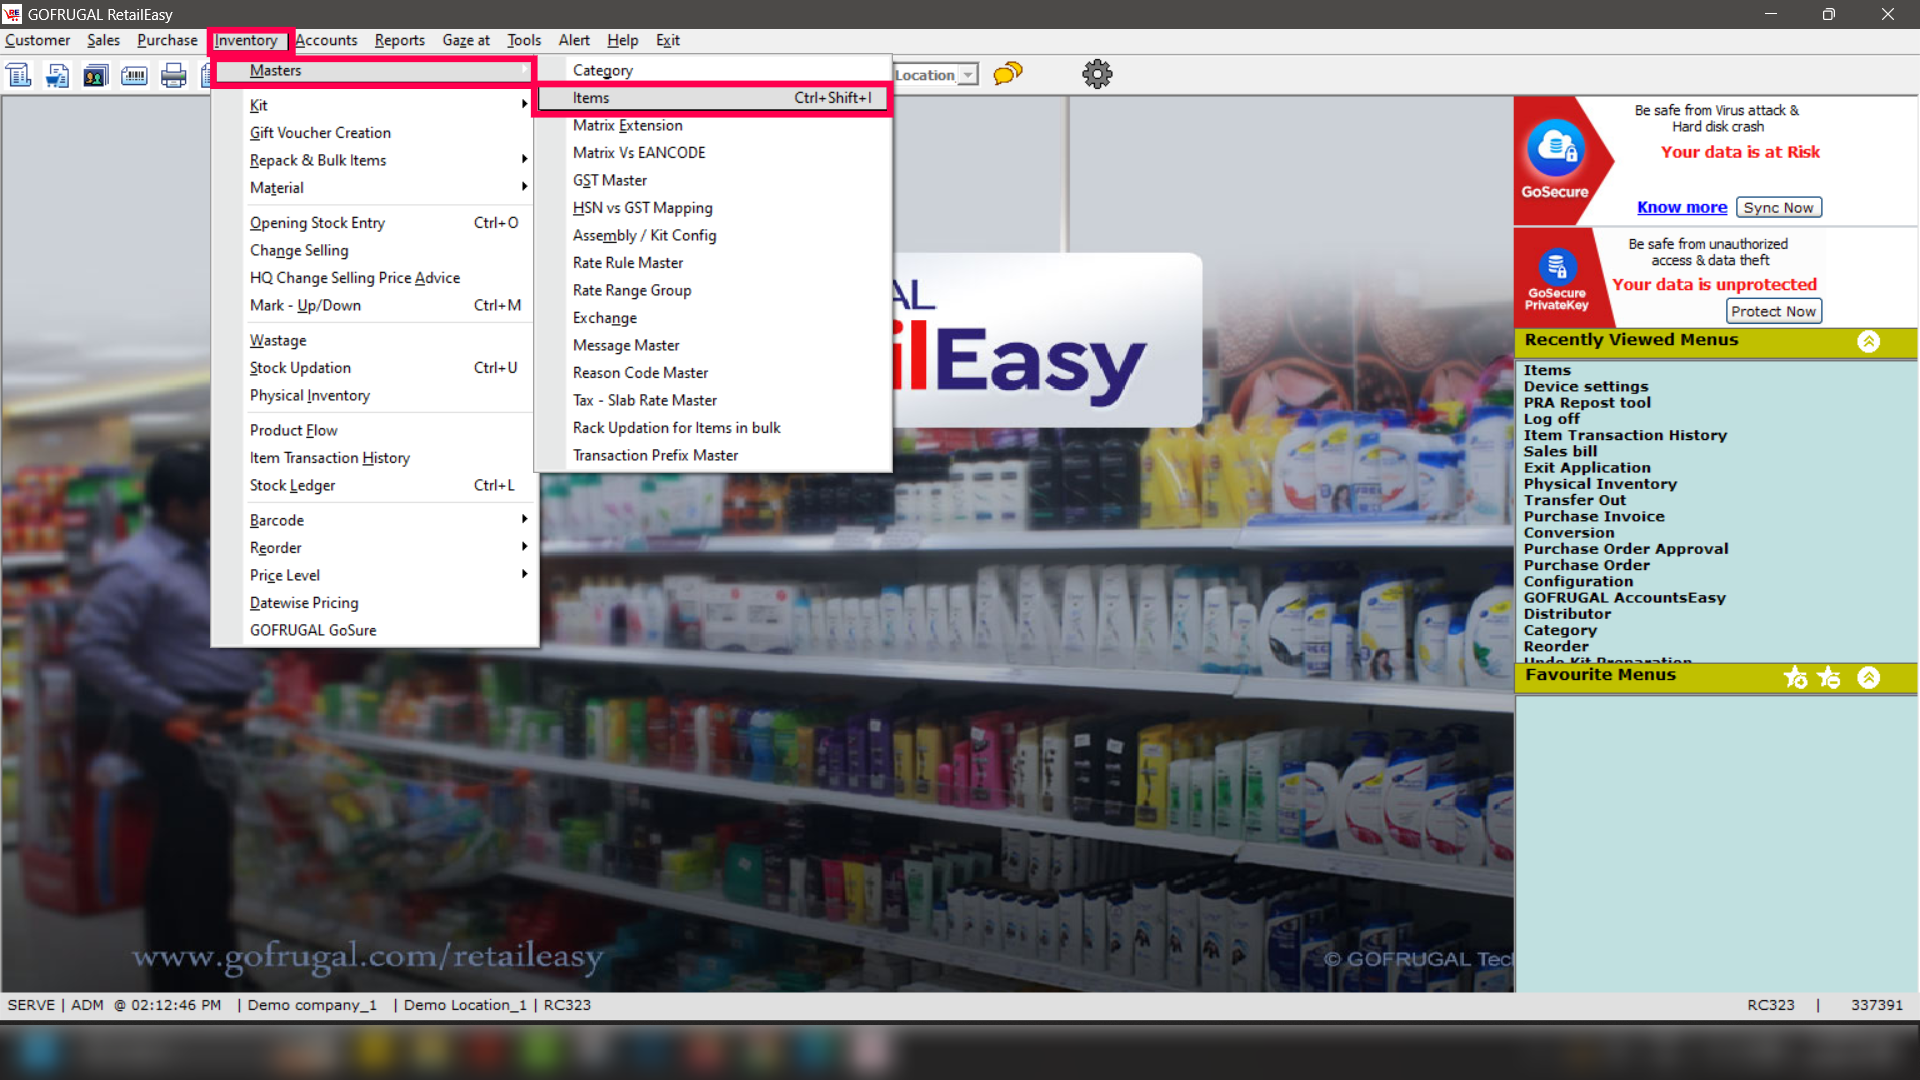The width and height of the screenshot is (1920, 1080).
Task: Choose GST Master menu entry
Action: click(610, 180)
